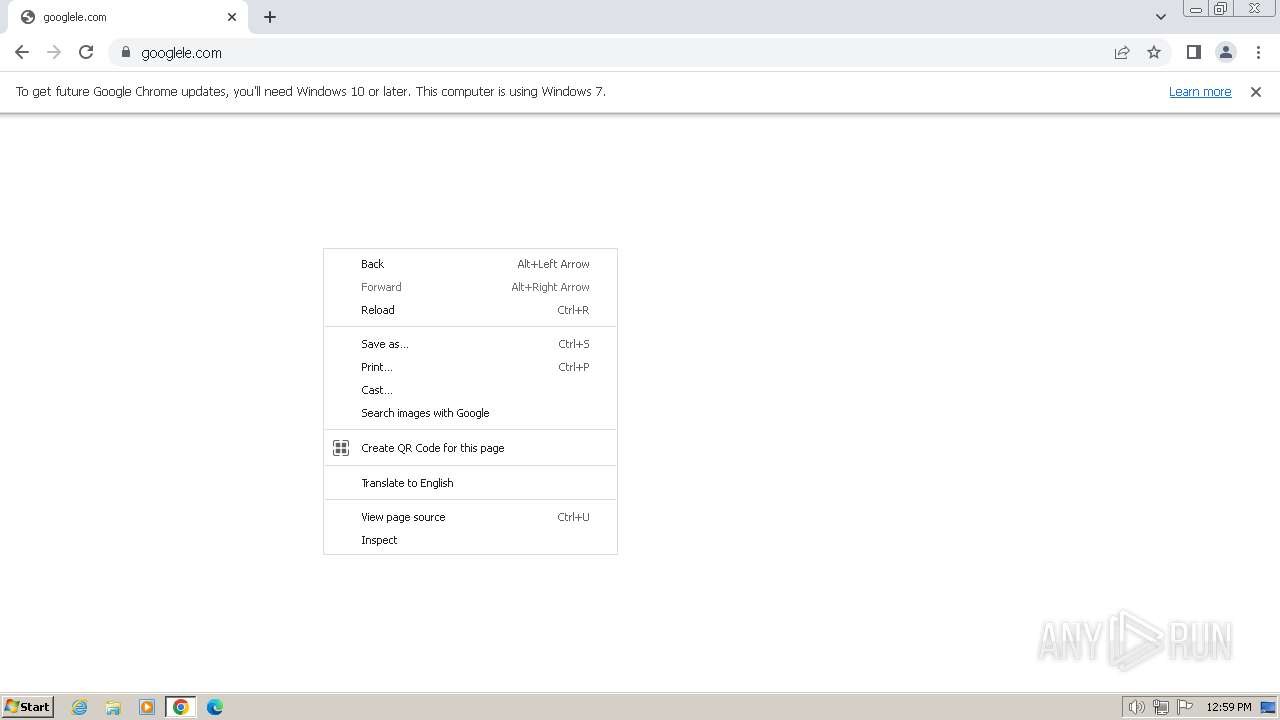The image size is (1280, 720).
Task: Select Inspect in context menu
Action: [470, 540]
